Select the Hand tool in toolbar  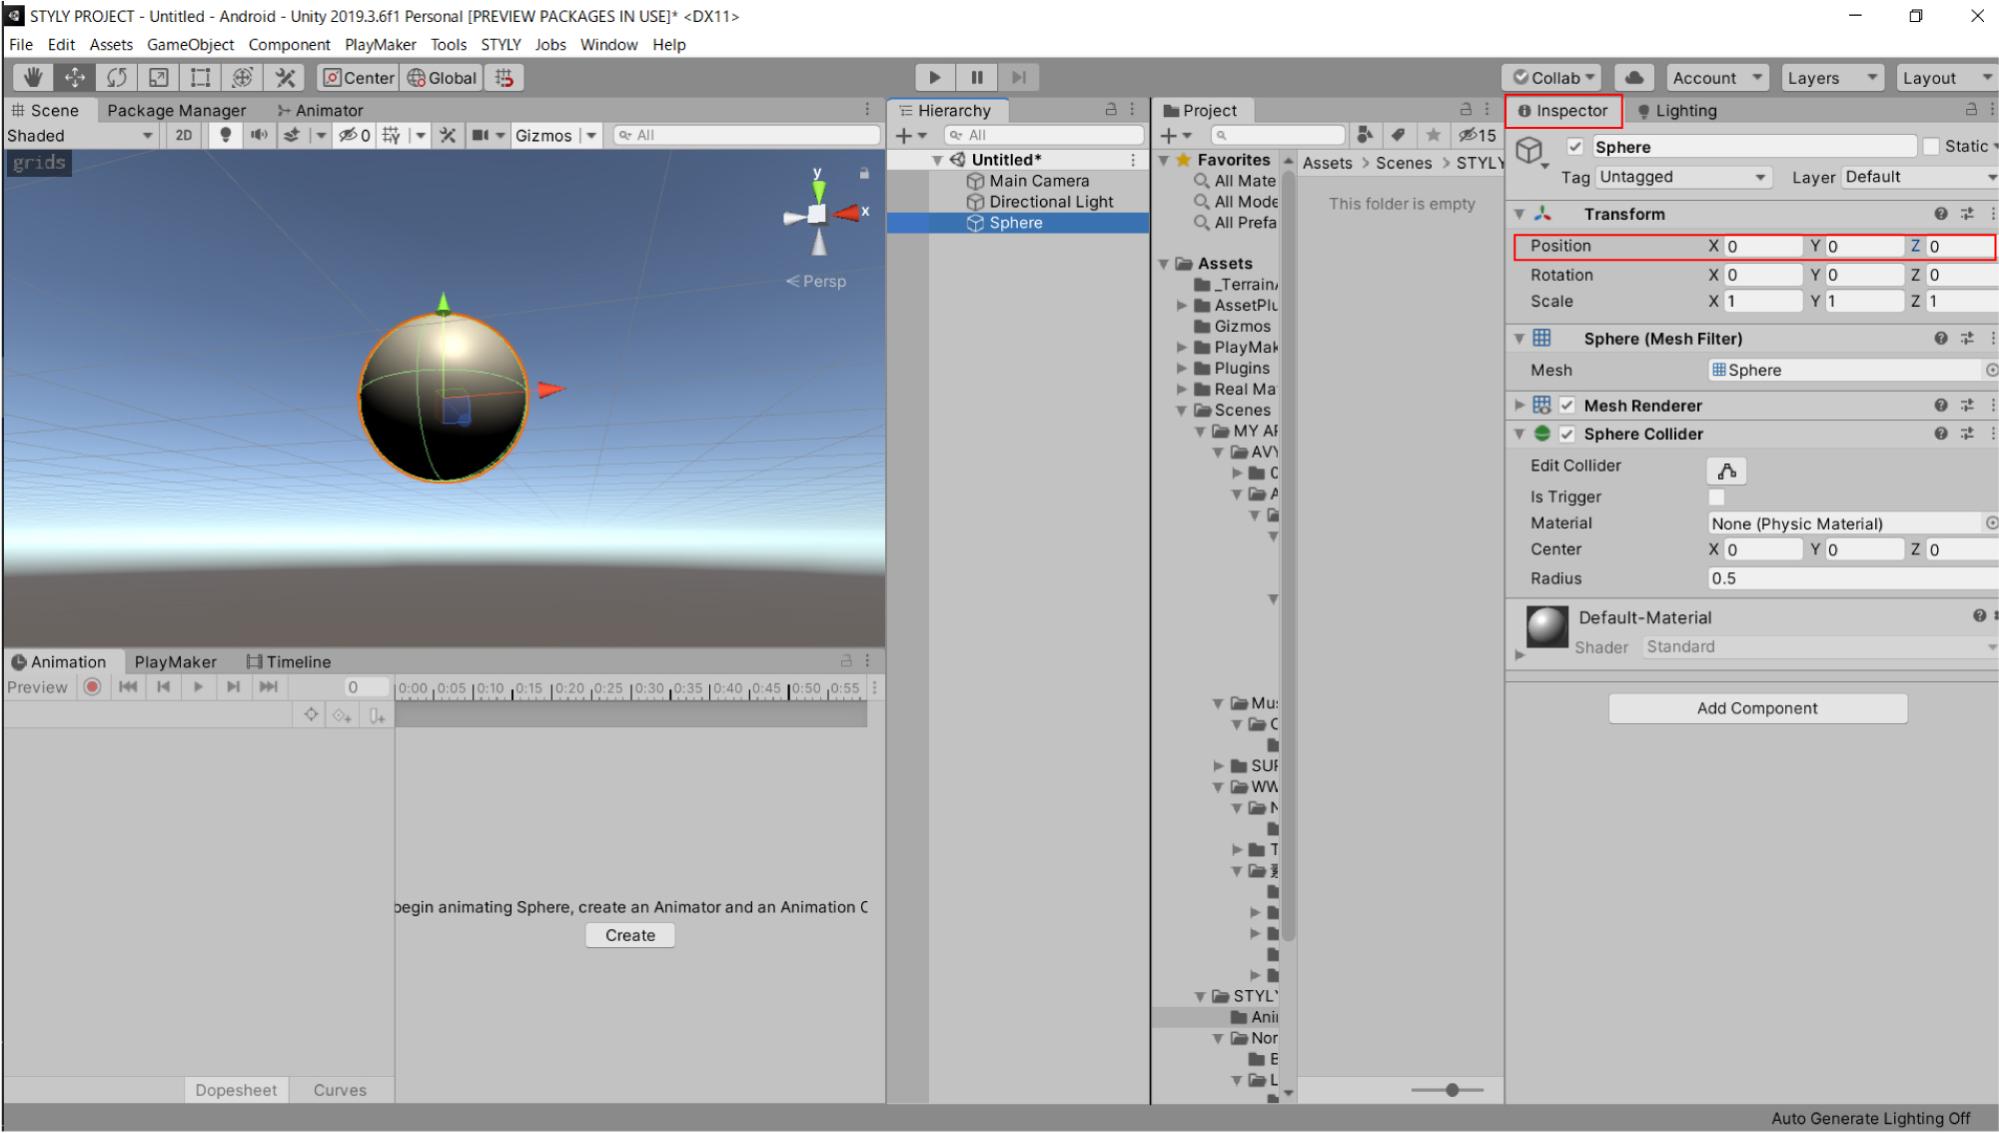click(33, 77)
